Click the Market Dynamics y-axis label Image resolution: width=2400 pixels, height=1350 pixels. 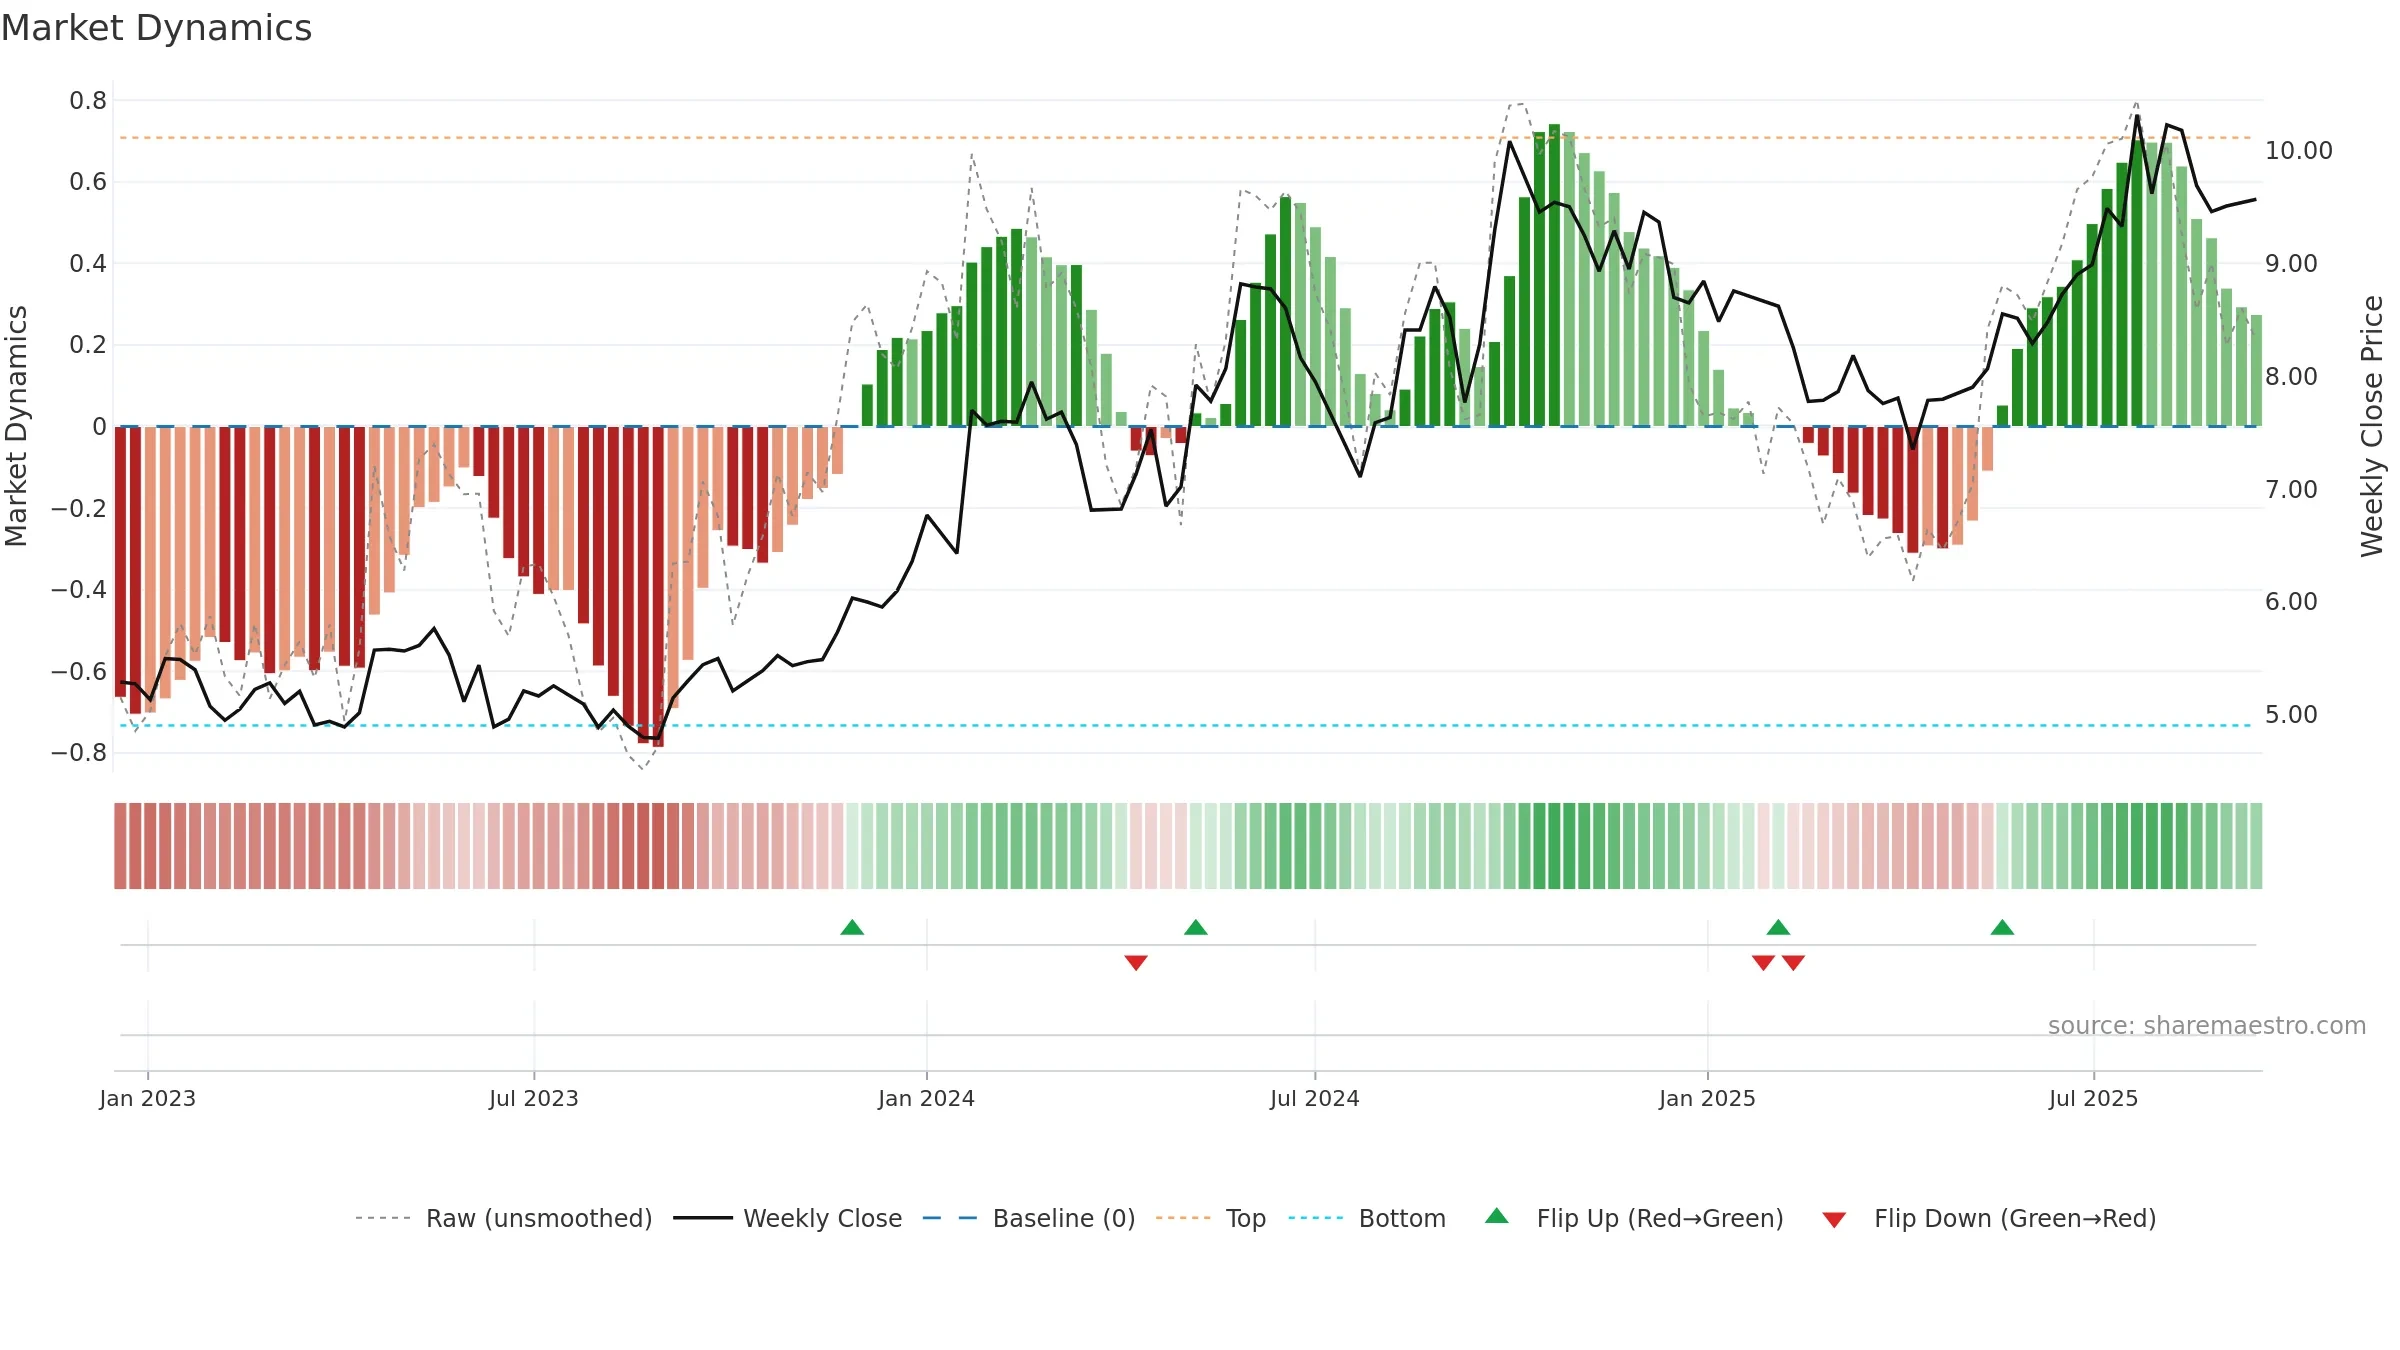(16, 426)
